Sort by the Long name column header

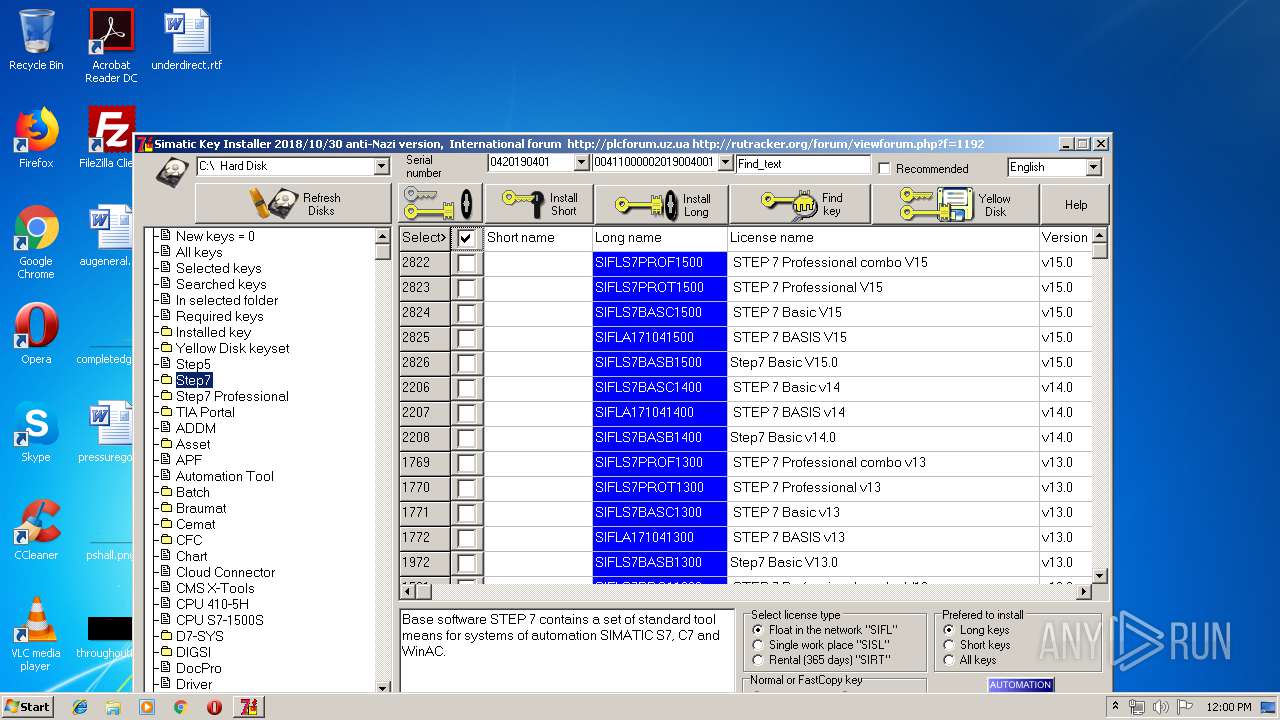click(x=659, y=238)
